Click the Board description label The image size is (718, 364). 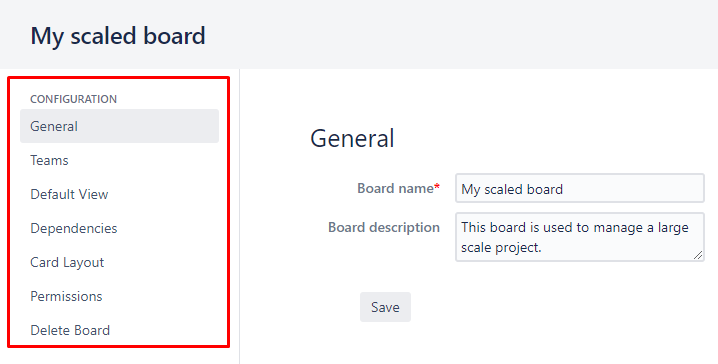point(384,228)
